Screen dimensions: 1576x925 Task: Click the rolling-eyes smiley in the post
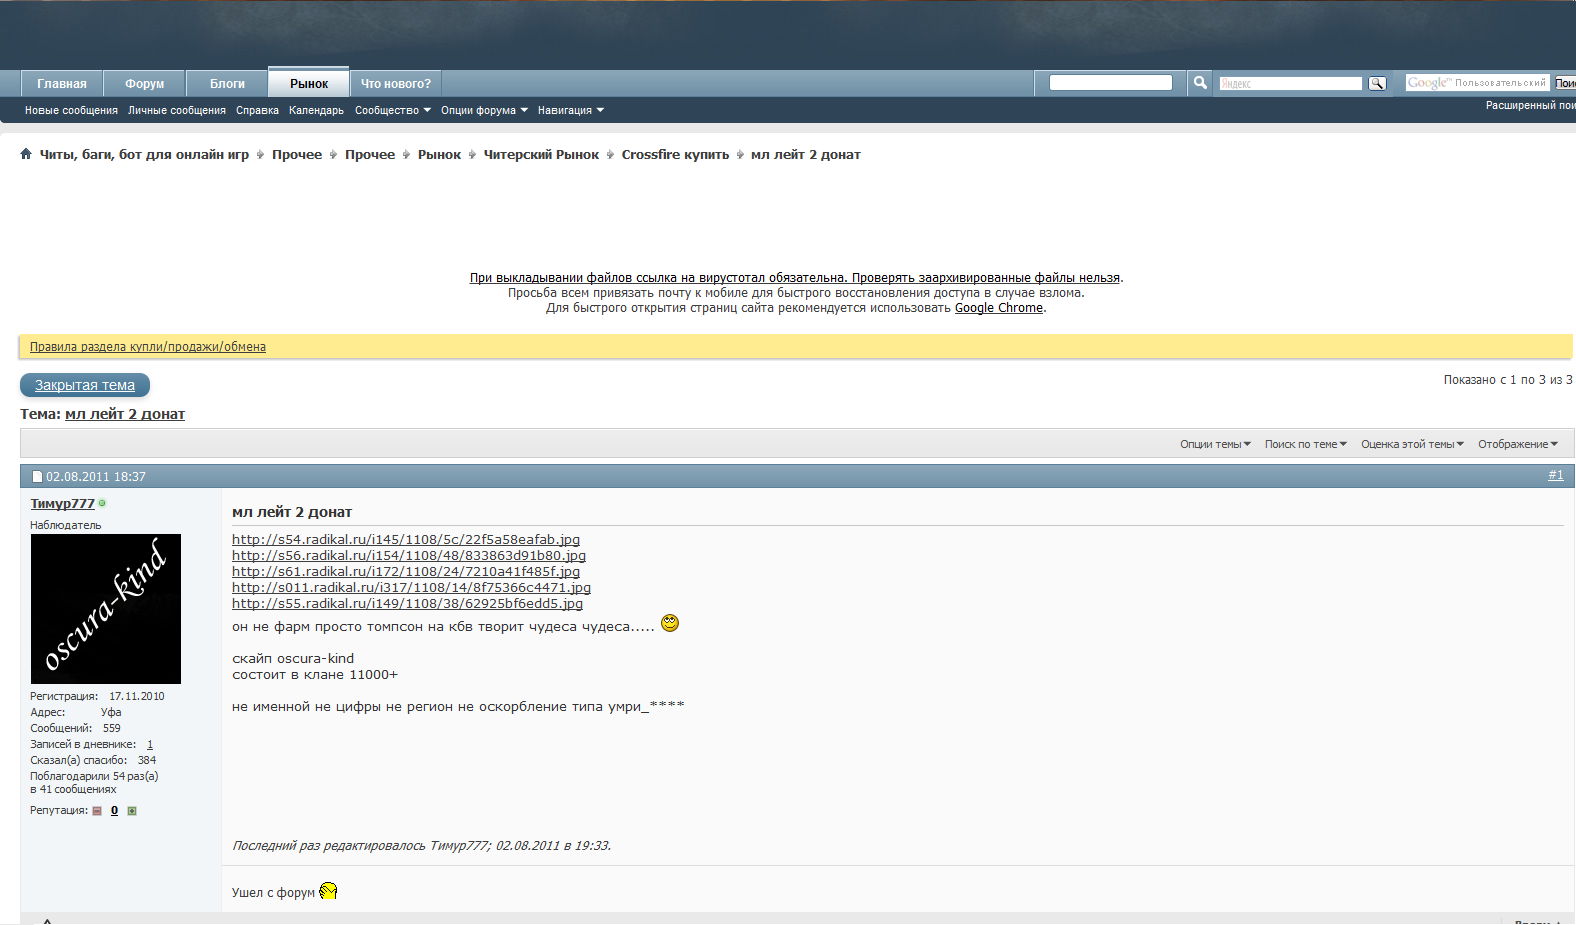670,623
